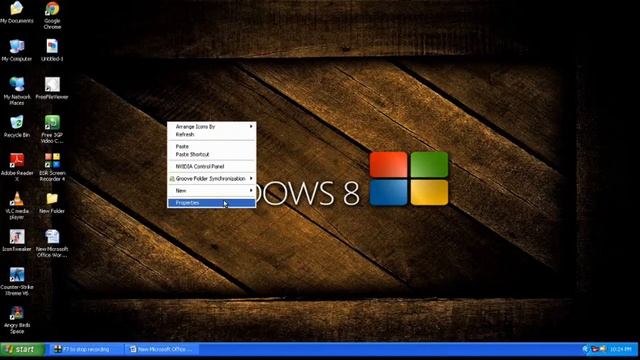Choose Paste Shortcut in the context menu

coord(211,154)
